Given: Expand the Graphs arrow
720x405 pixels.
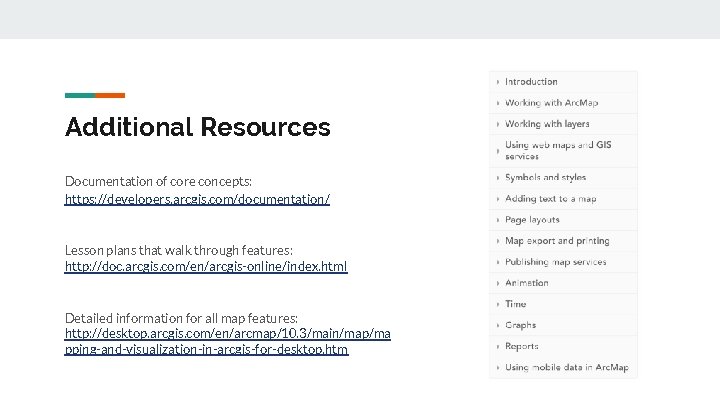Looking at the screenshot, I should click(x=498, y=326).
